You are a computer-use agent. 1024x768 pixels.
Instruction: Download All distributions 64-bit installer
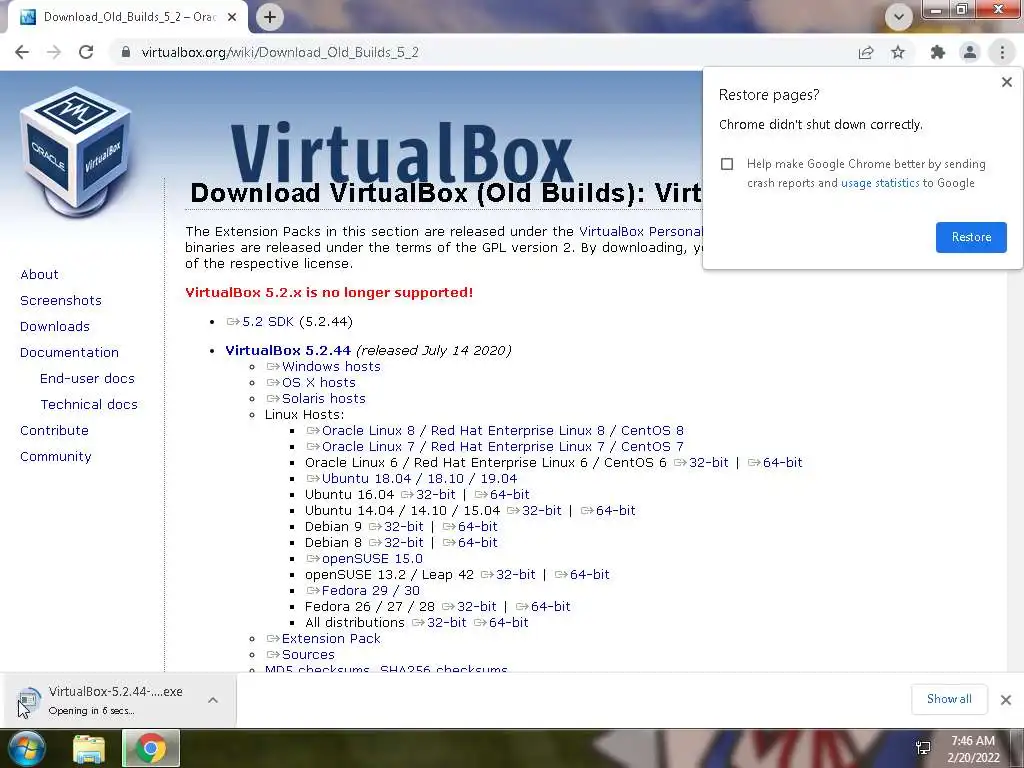pyautogui.click(x=501, y=622)
